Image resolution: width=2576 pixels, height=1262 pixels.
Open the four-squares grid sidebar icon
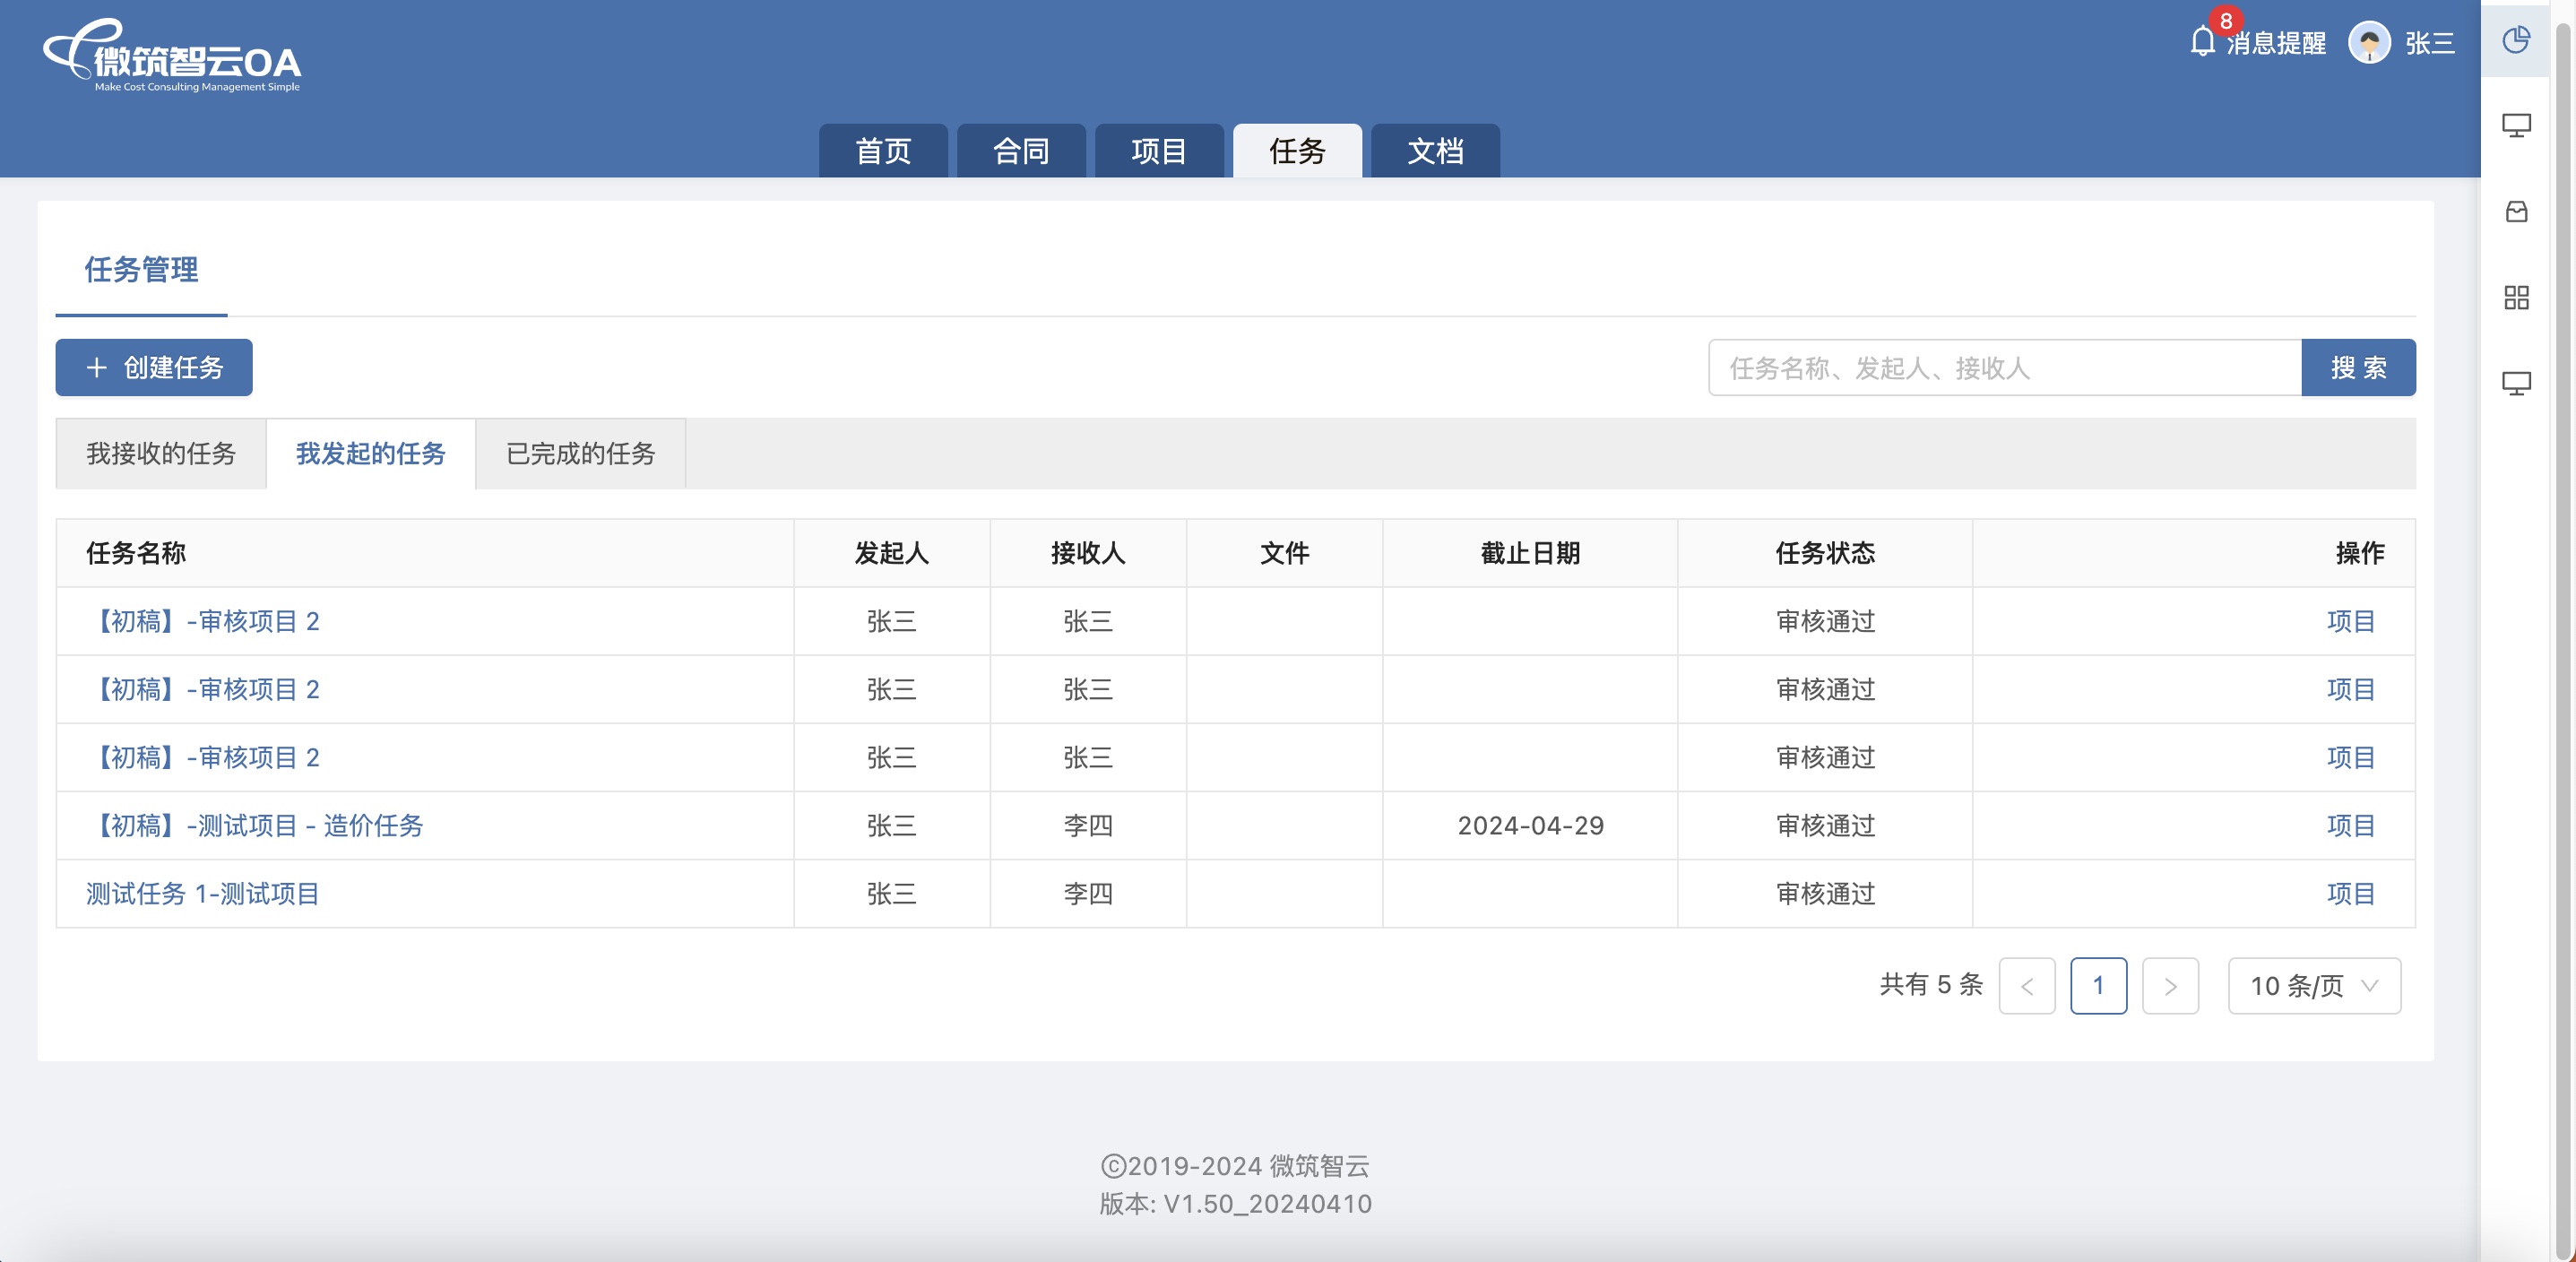point(2515,298)
